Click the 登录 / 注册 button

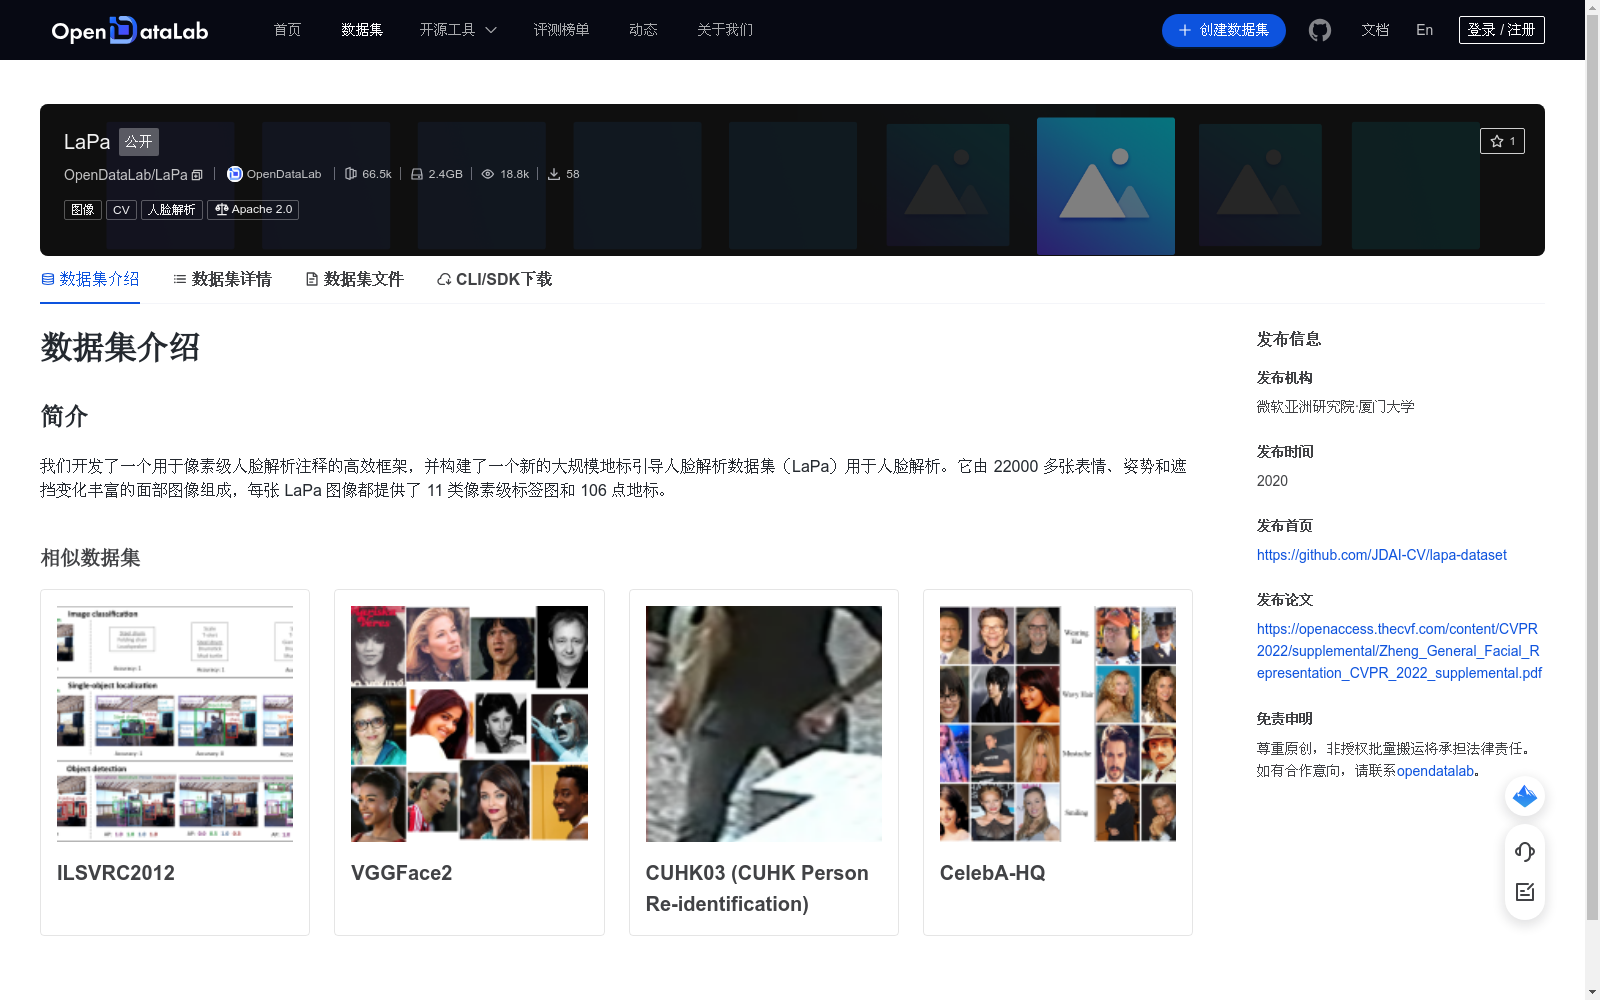1501,30
